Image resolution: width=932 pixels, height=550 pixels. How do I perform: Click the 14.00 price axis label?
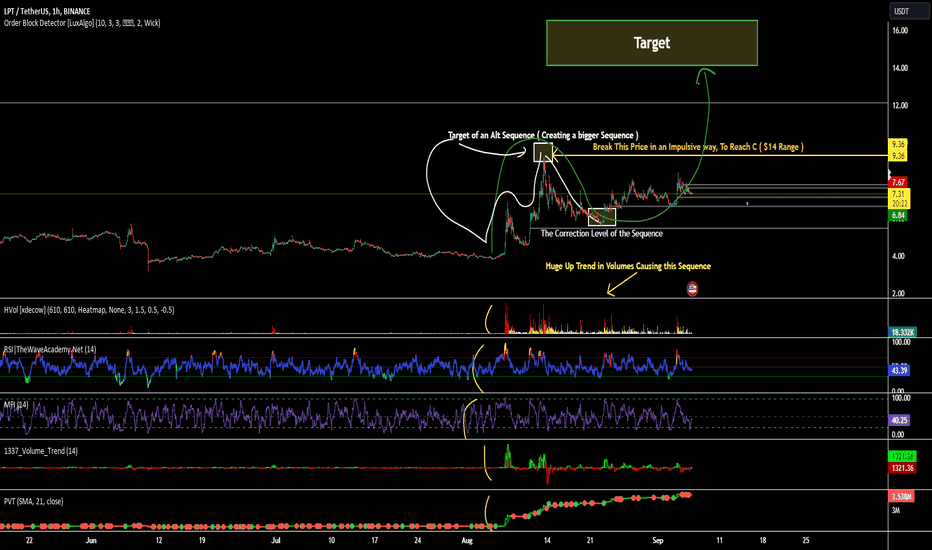click(900, 68)
